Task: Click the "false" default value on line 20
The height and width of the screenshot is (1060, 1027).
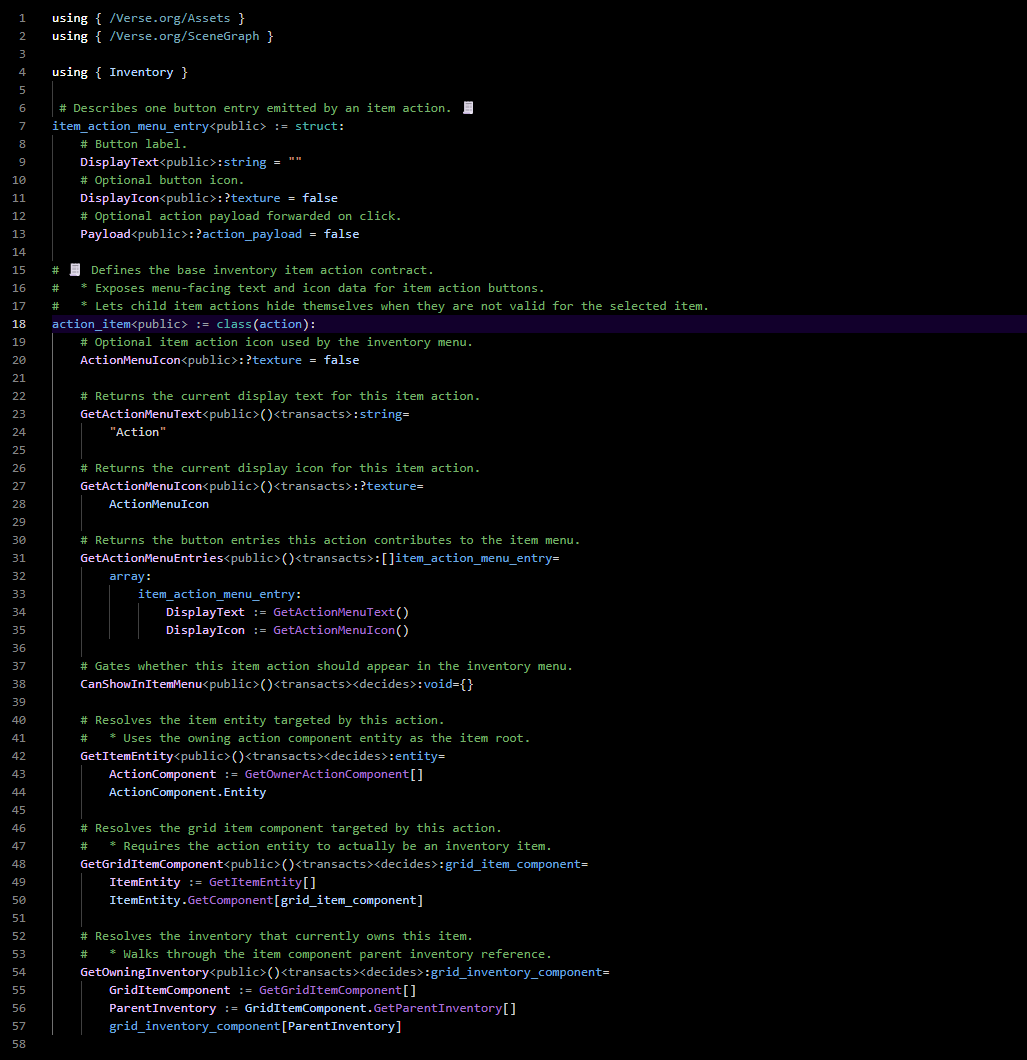Action: [x=341, y=360]
